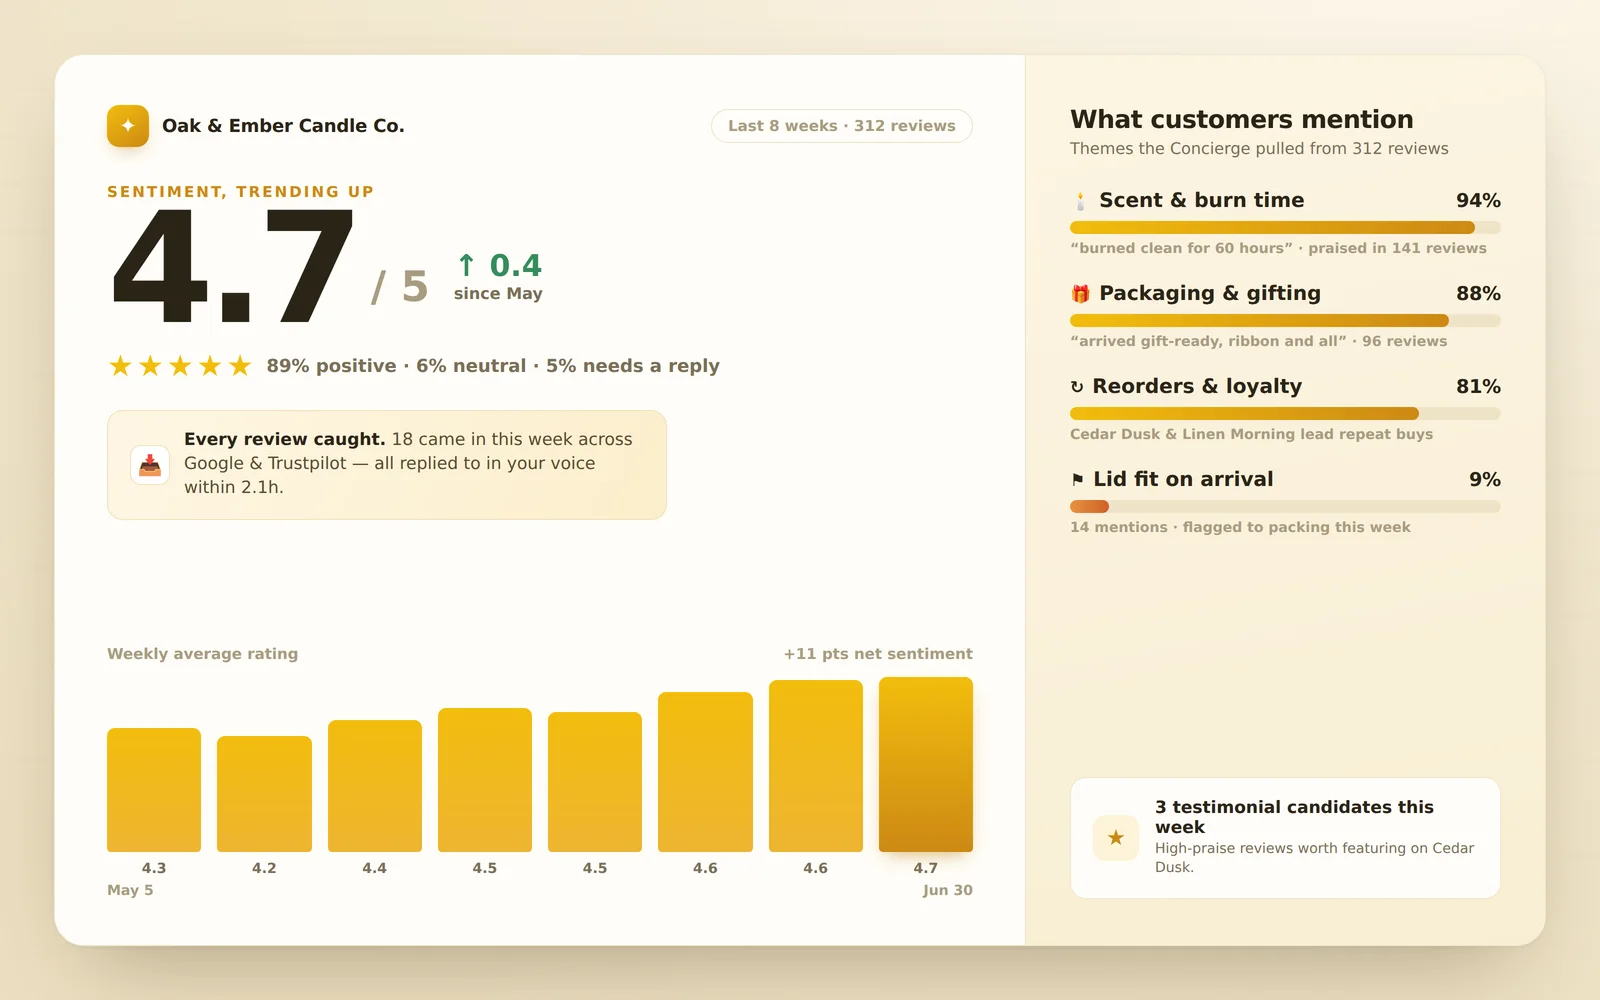
Task: Click the five-star rating row
Action: pyautogui.click(x=180, y=366)
